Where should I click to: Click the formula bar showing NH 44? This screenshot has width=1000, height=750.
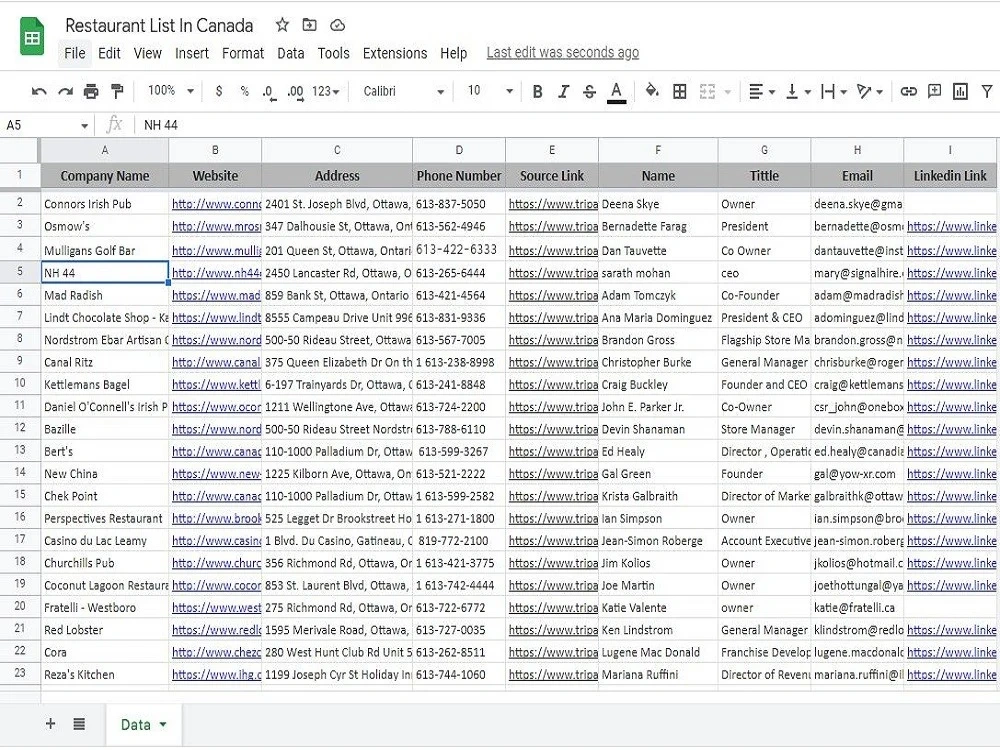[x=568, y=125]
